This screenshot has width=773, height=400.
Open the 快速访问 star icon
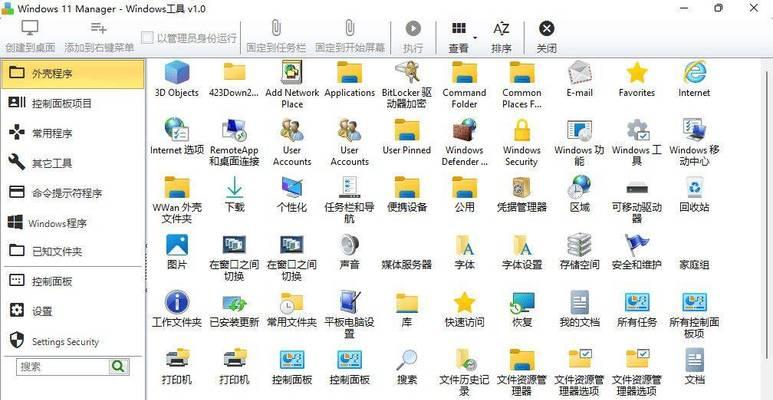(464, 302)
